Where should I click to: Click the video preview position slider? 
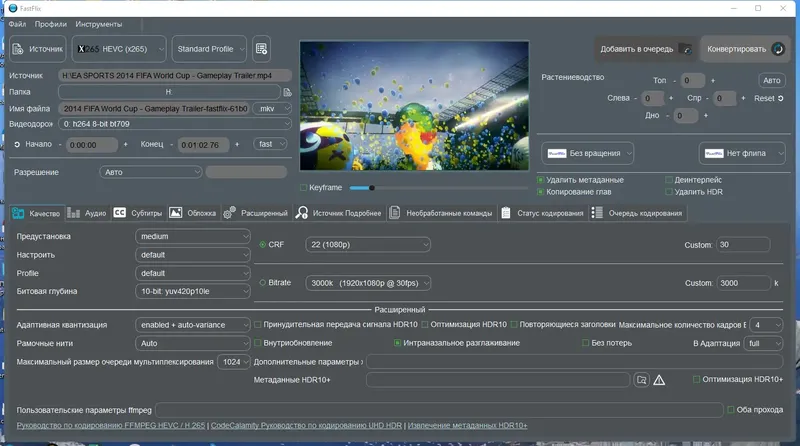373,187
